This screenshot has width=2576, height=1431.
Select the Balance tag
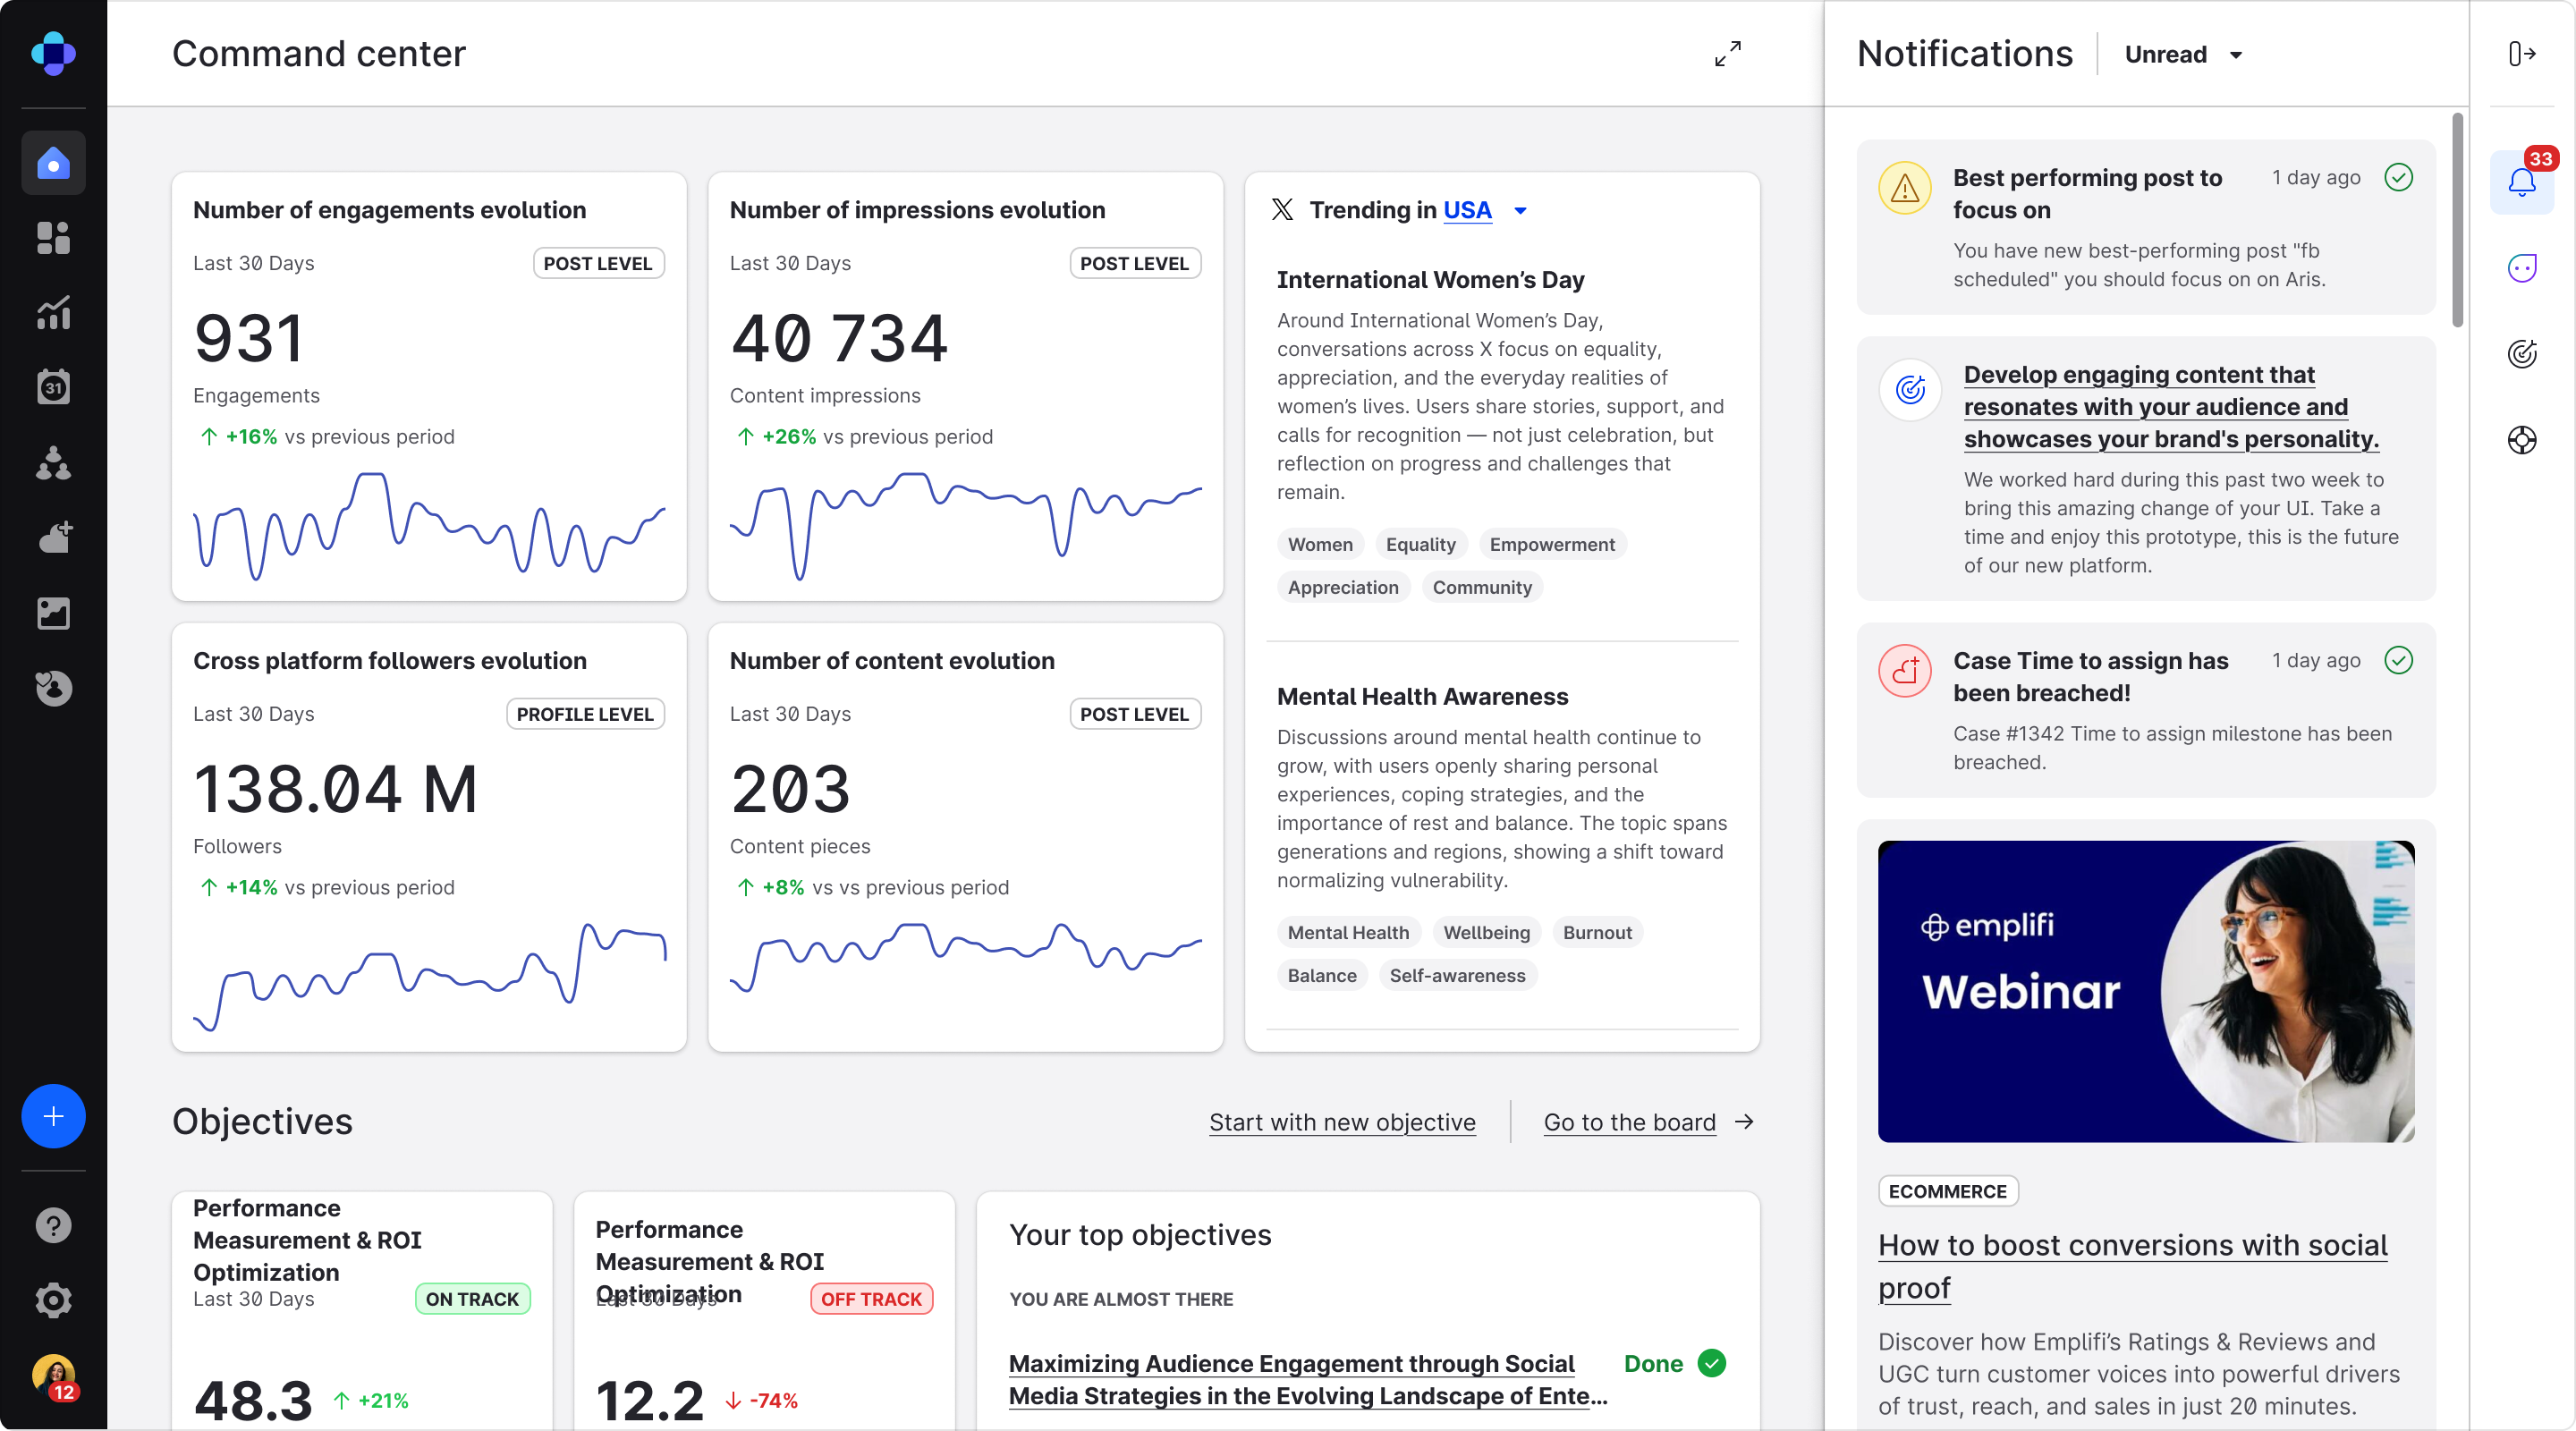(1322, 976)
